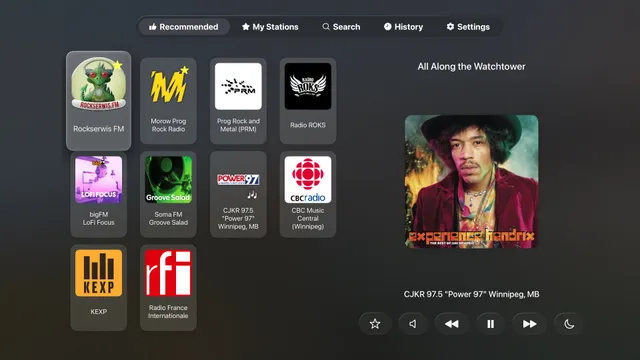
Task: Skip back with the rewind button
Action: pos(451,324)
